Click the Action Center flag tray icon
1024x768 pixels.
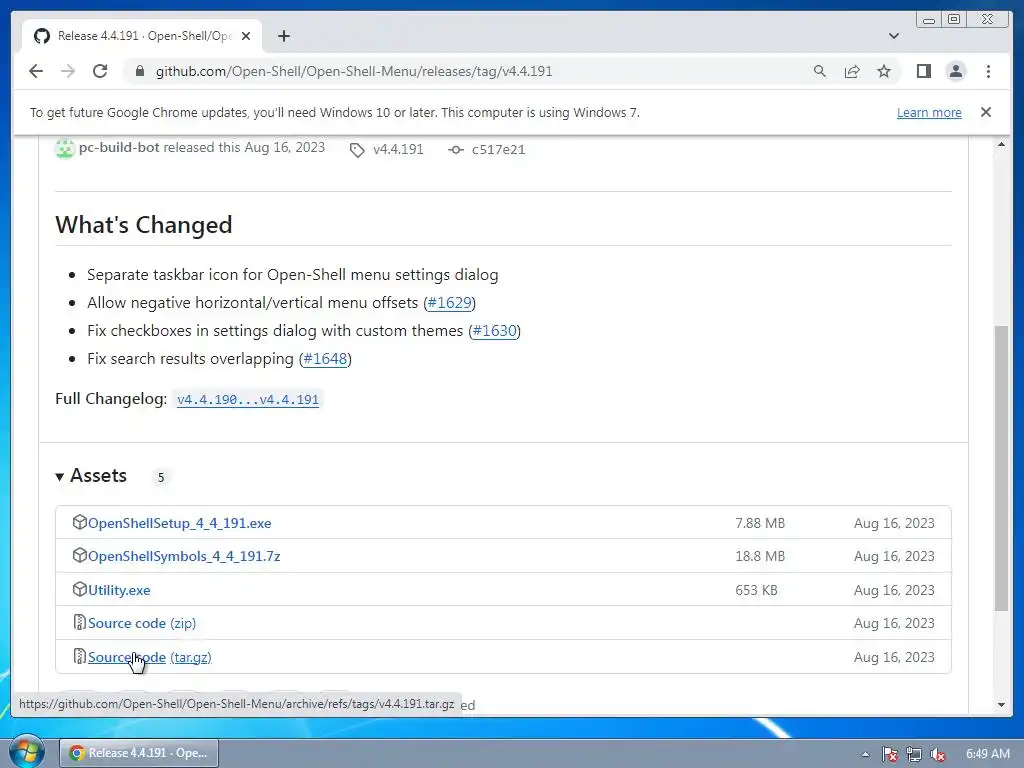pyautogui.click(x=889, y=754)
